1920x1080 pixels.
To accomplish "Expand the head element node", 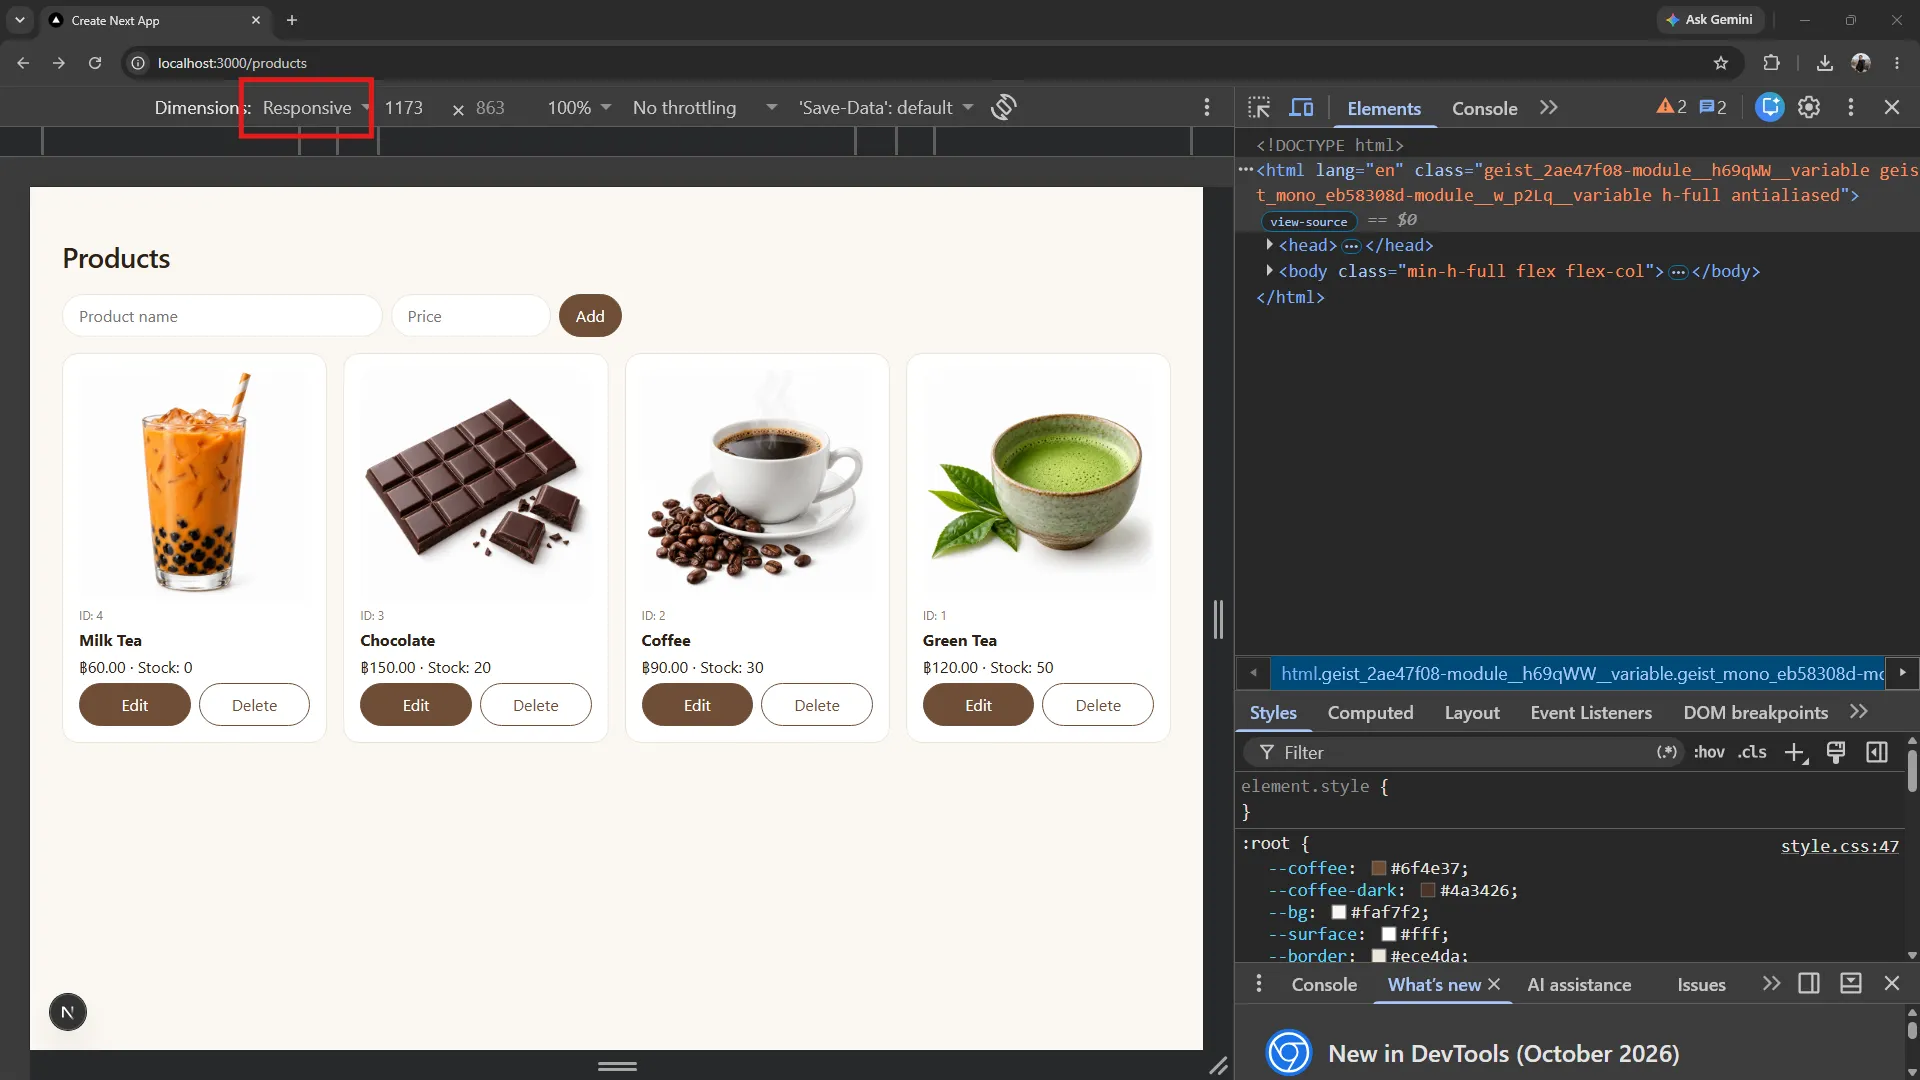I will (1269, 245).
